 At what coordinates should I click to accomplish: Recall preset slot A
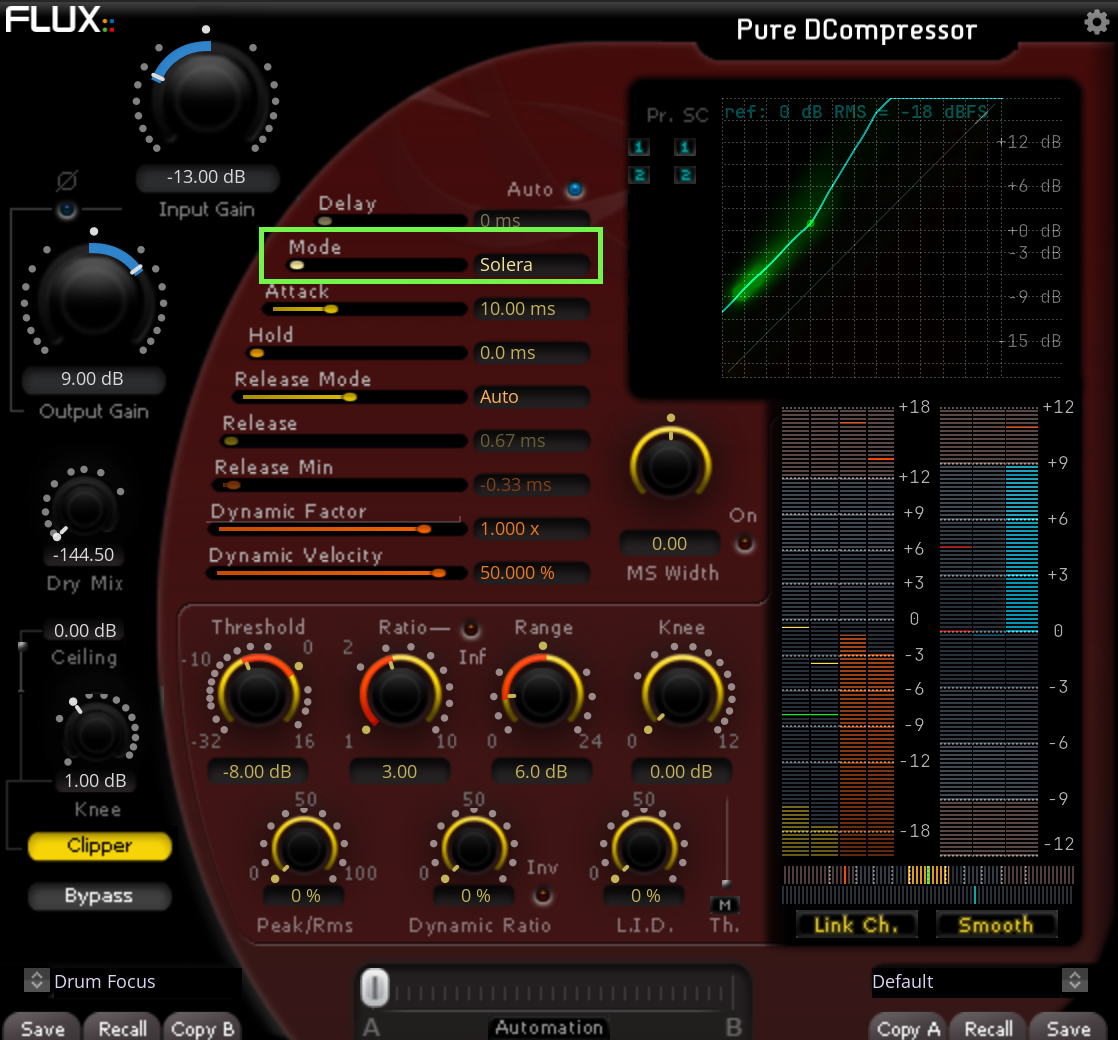coord(122,1029)
